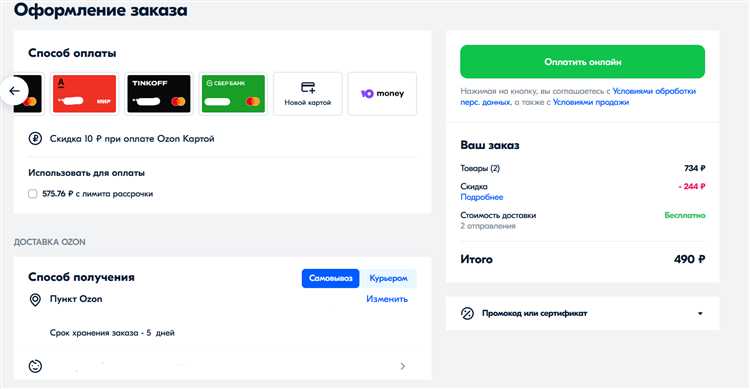Click the percent promo code icon
Viewport: 750px width, 389px height.
coord(467,313)
